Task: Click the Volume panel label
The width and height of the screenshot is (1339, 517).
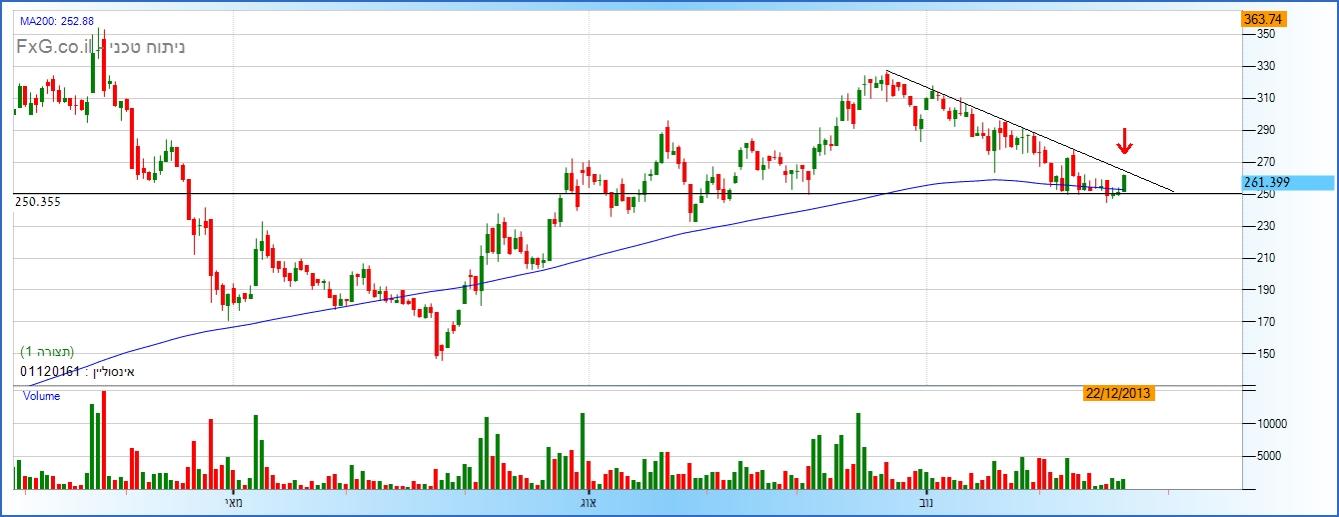Action: [x=40, y=396]
